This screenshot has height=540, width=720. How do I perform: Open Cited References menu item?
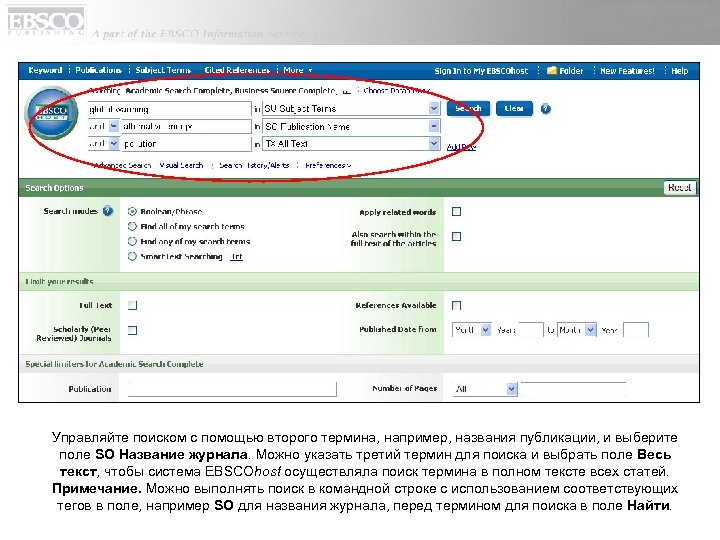[x=237, y=70]
